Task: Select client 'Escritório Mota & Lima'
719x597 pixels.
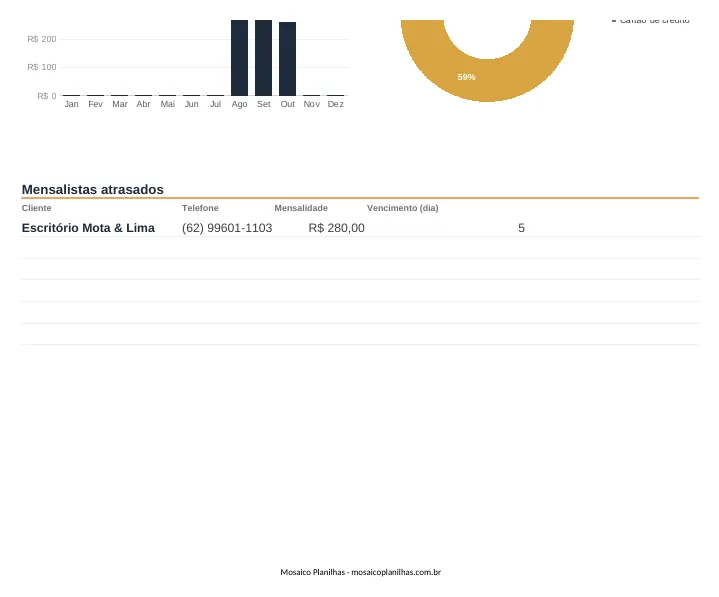Action: point(88,228)
